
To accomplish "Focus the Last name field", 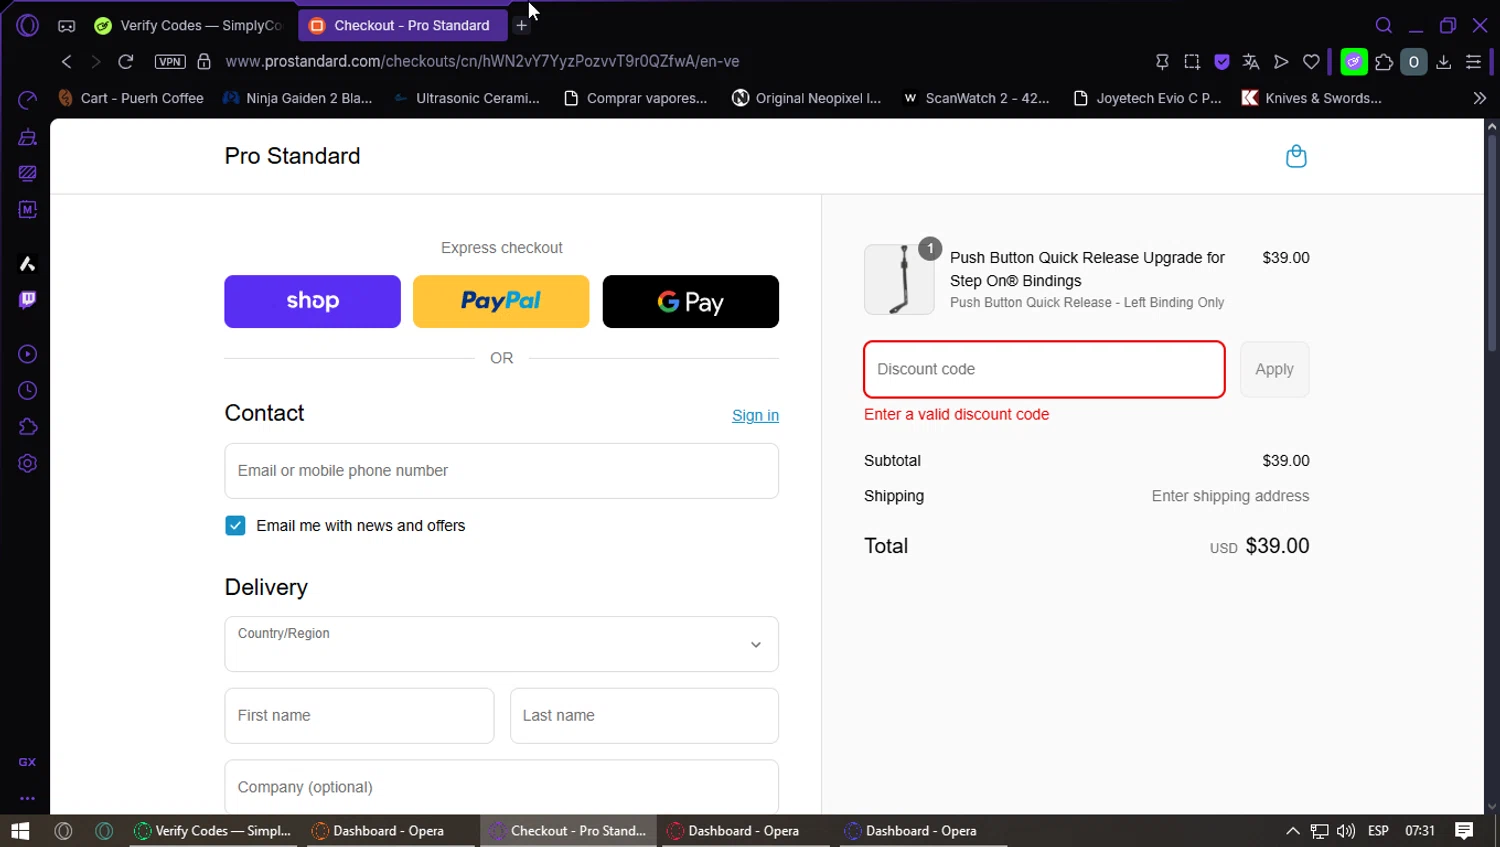I will click(x=644, y=716).
